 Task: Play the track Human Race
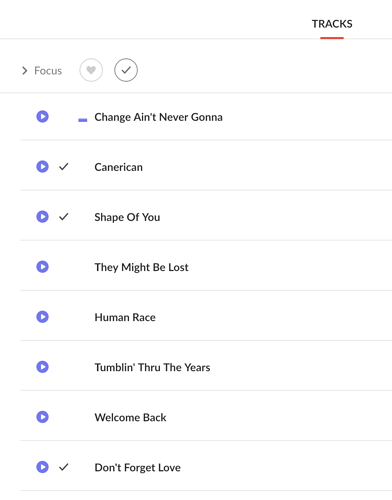(42, 317)
